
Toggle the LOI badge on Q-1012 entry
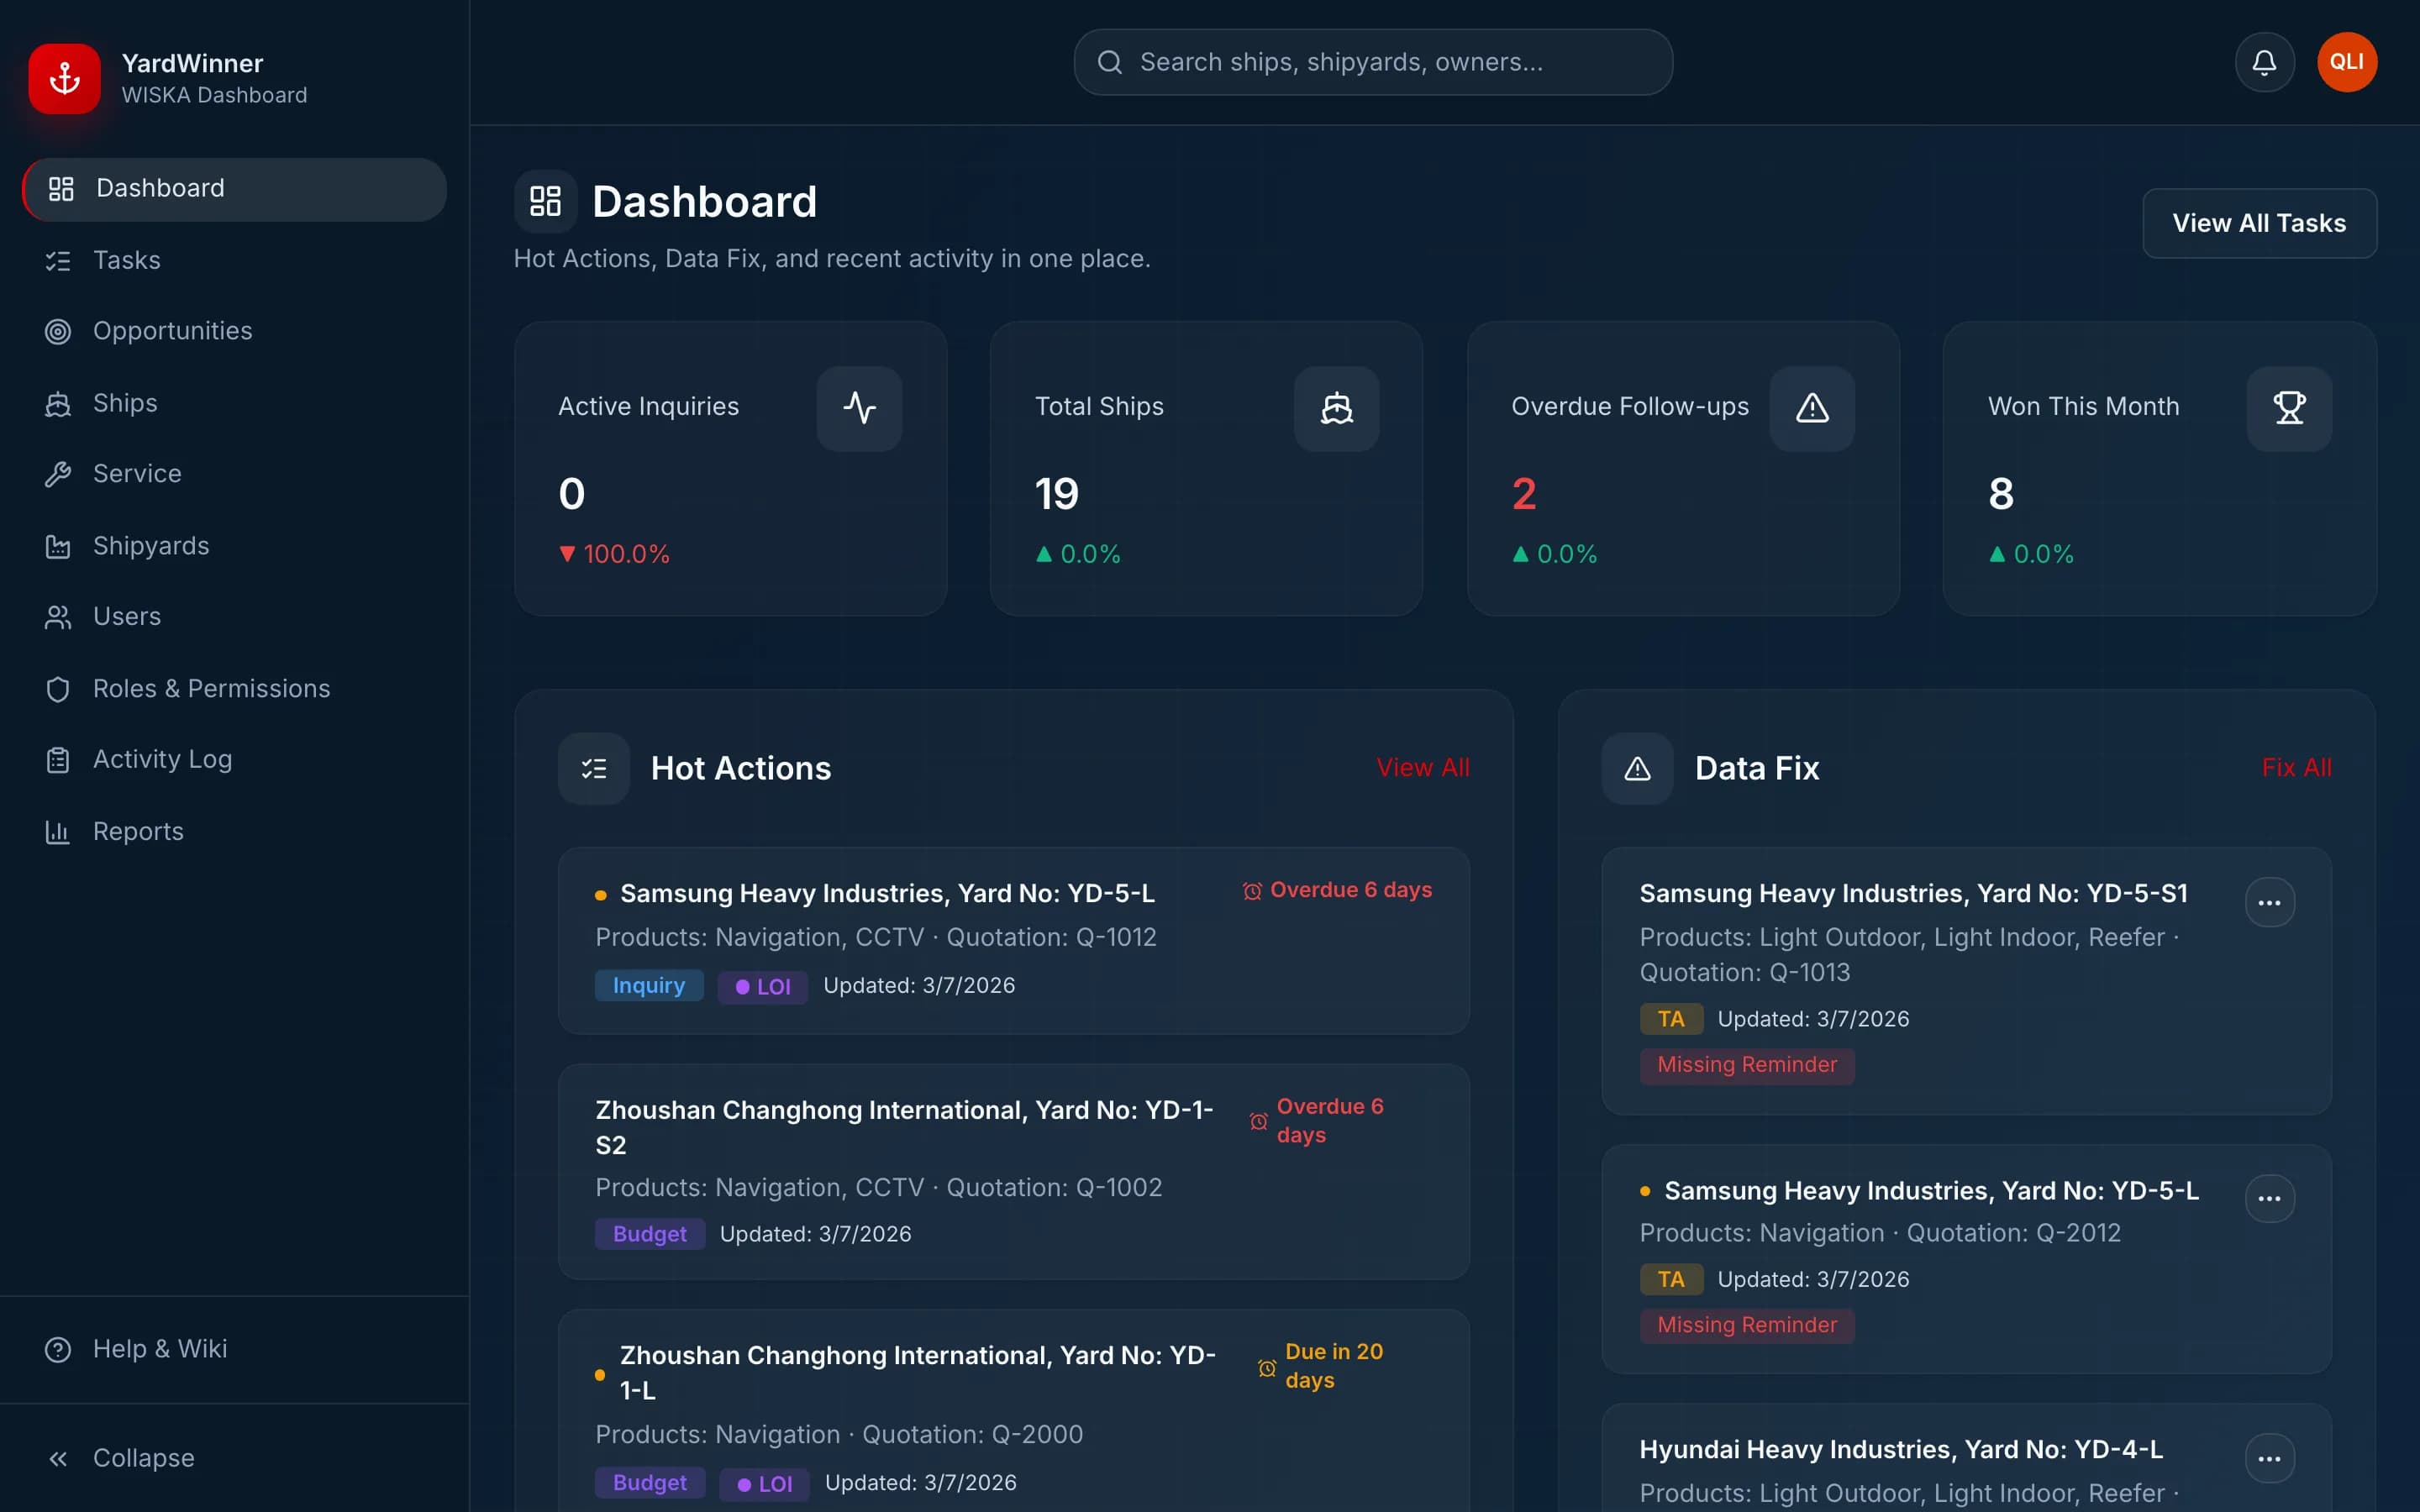pyautogui.click(x=762, y=986)
